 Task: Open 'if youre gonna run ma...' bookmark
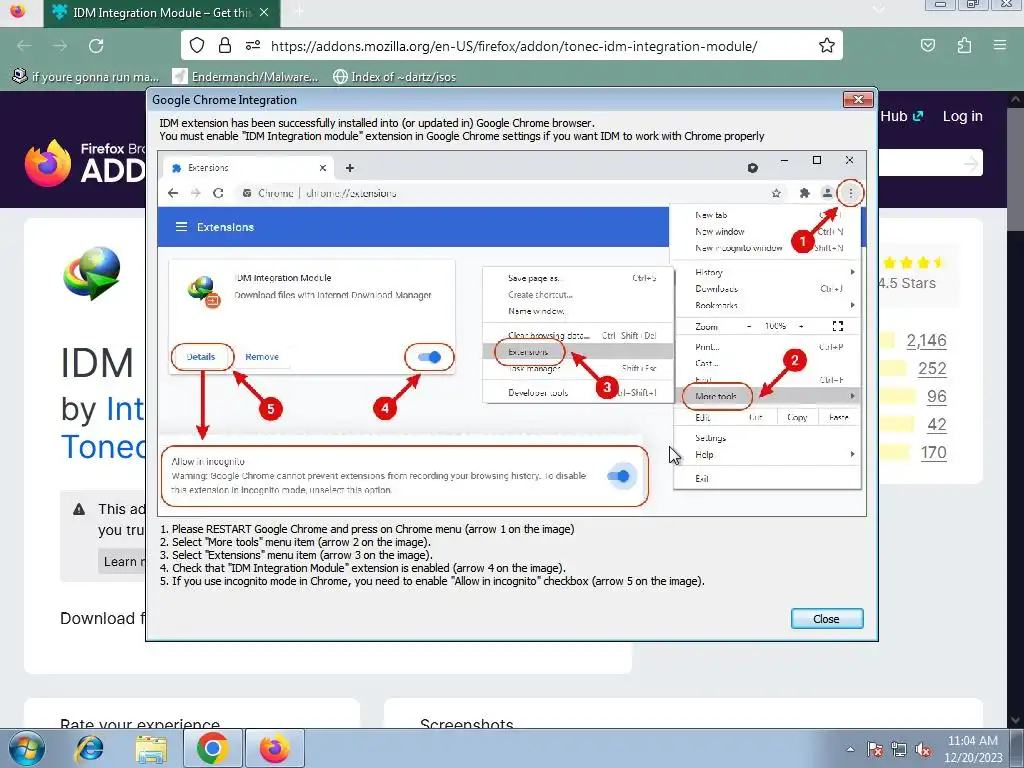point(86,76)
